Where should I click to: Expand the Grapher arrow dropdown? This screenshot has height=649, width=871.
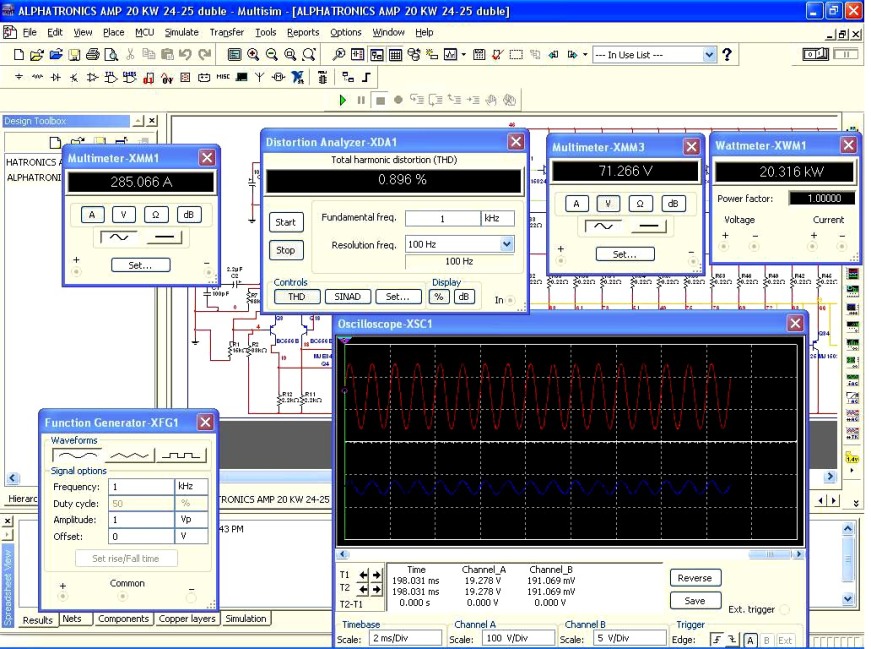tap(464, 54)
